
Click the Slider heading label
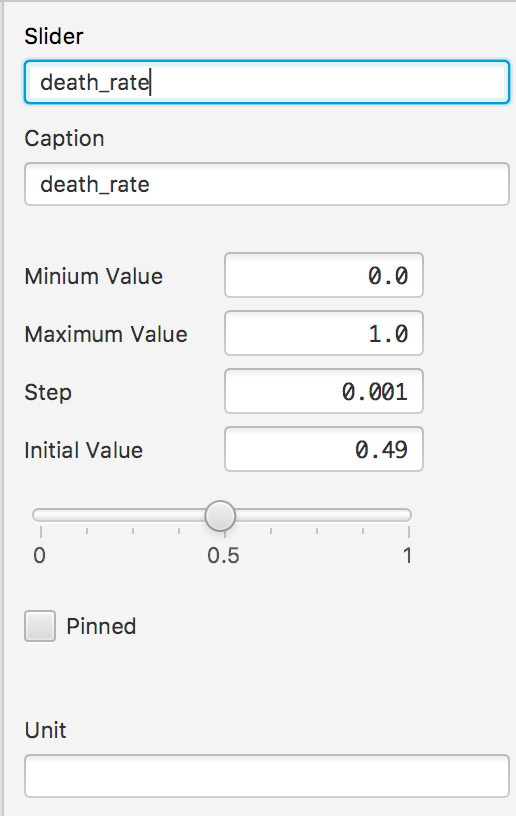54,36
